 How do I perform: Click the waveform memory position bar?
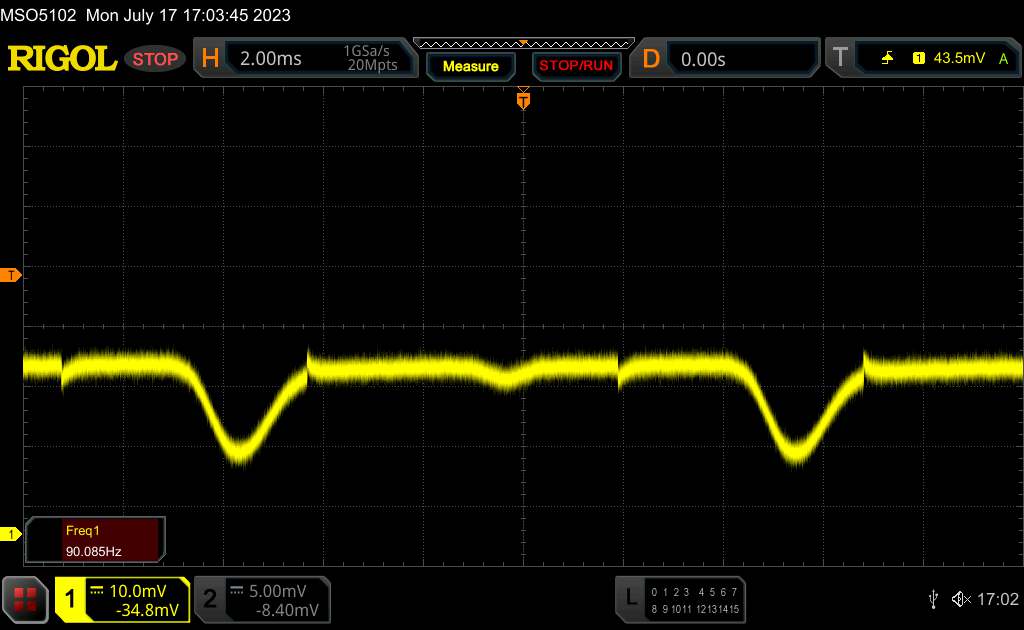click(524, 44)
